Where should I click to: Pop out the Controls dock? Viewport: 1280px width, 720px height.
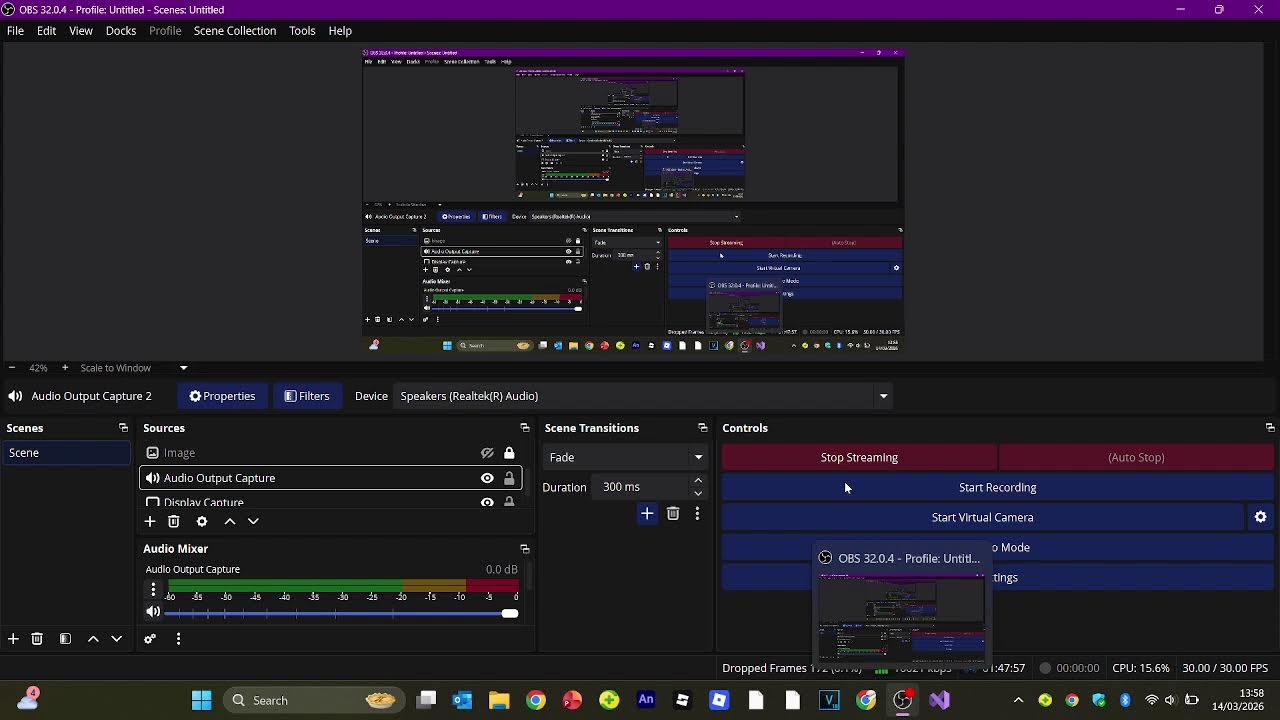pyautogui.click(x=1269, y=428)
